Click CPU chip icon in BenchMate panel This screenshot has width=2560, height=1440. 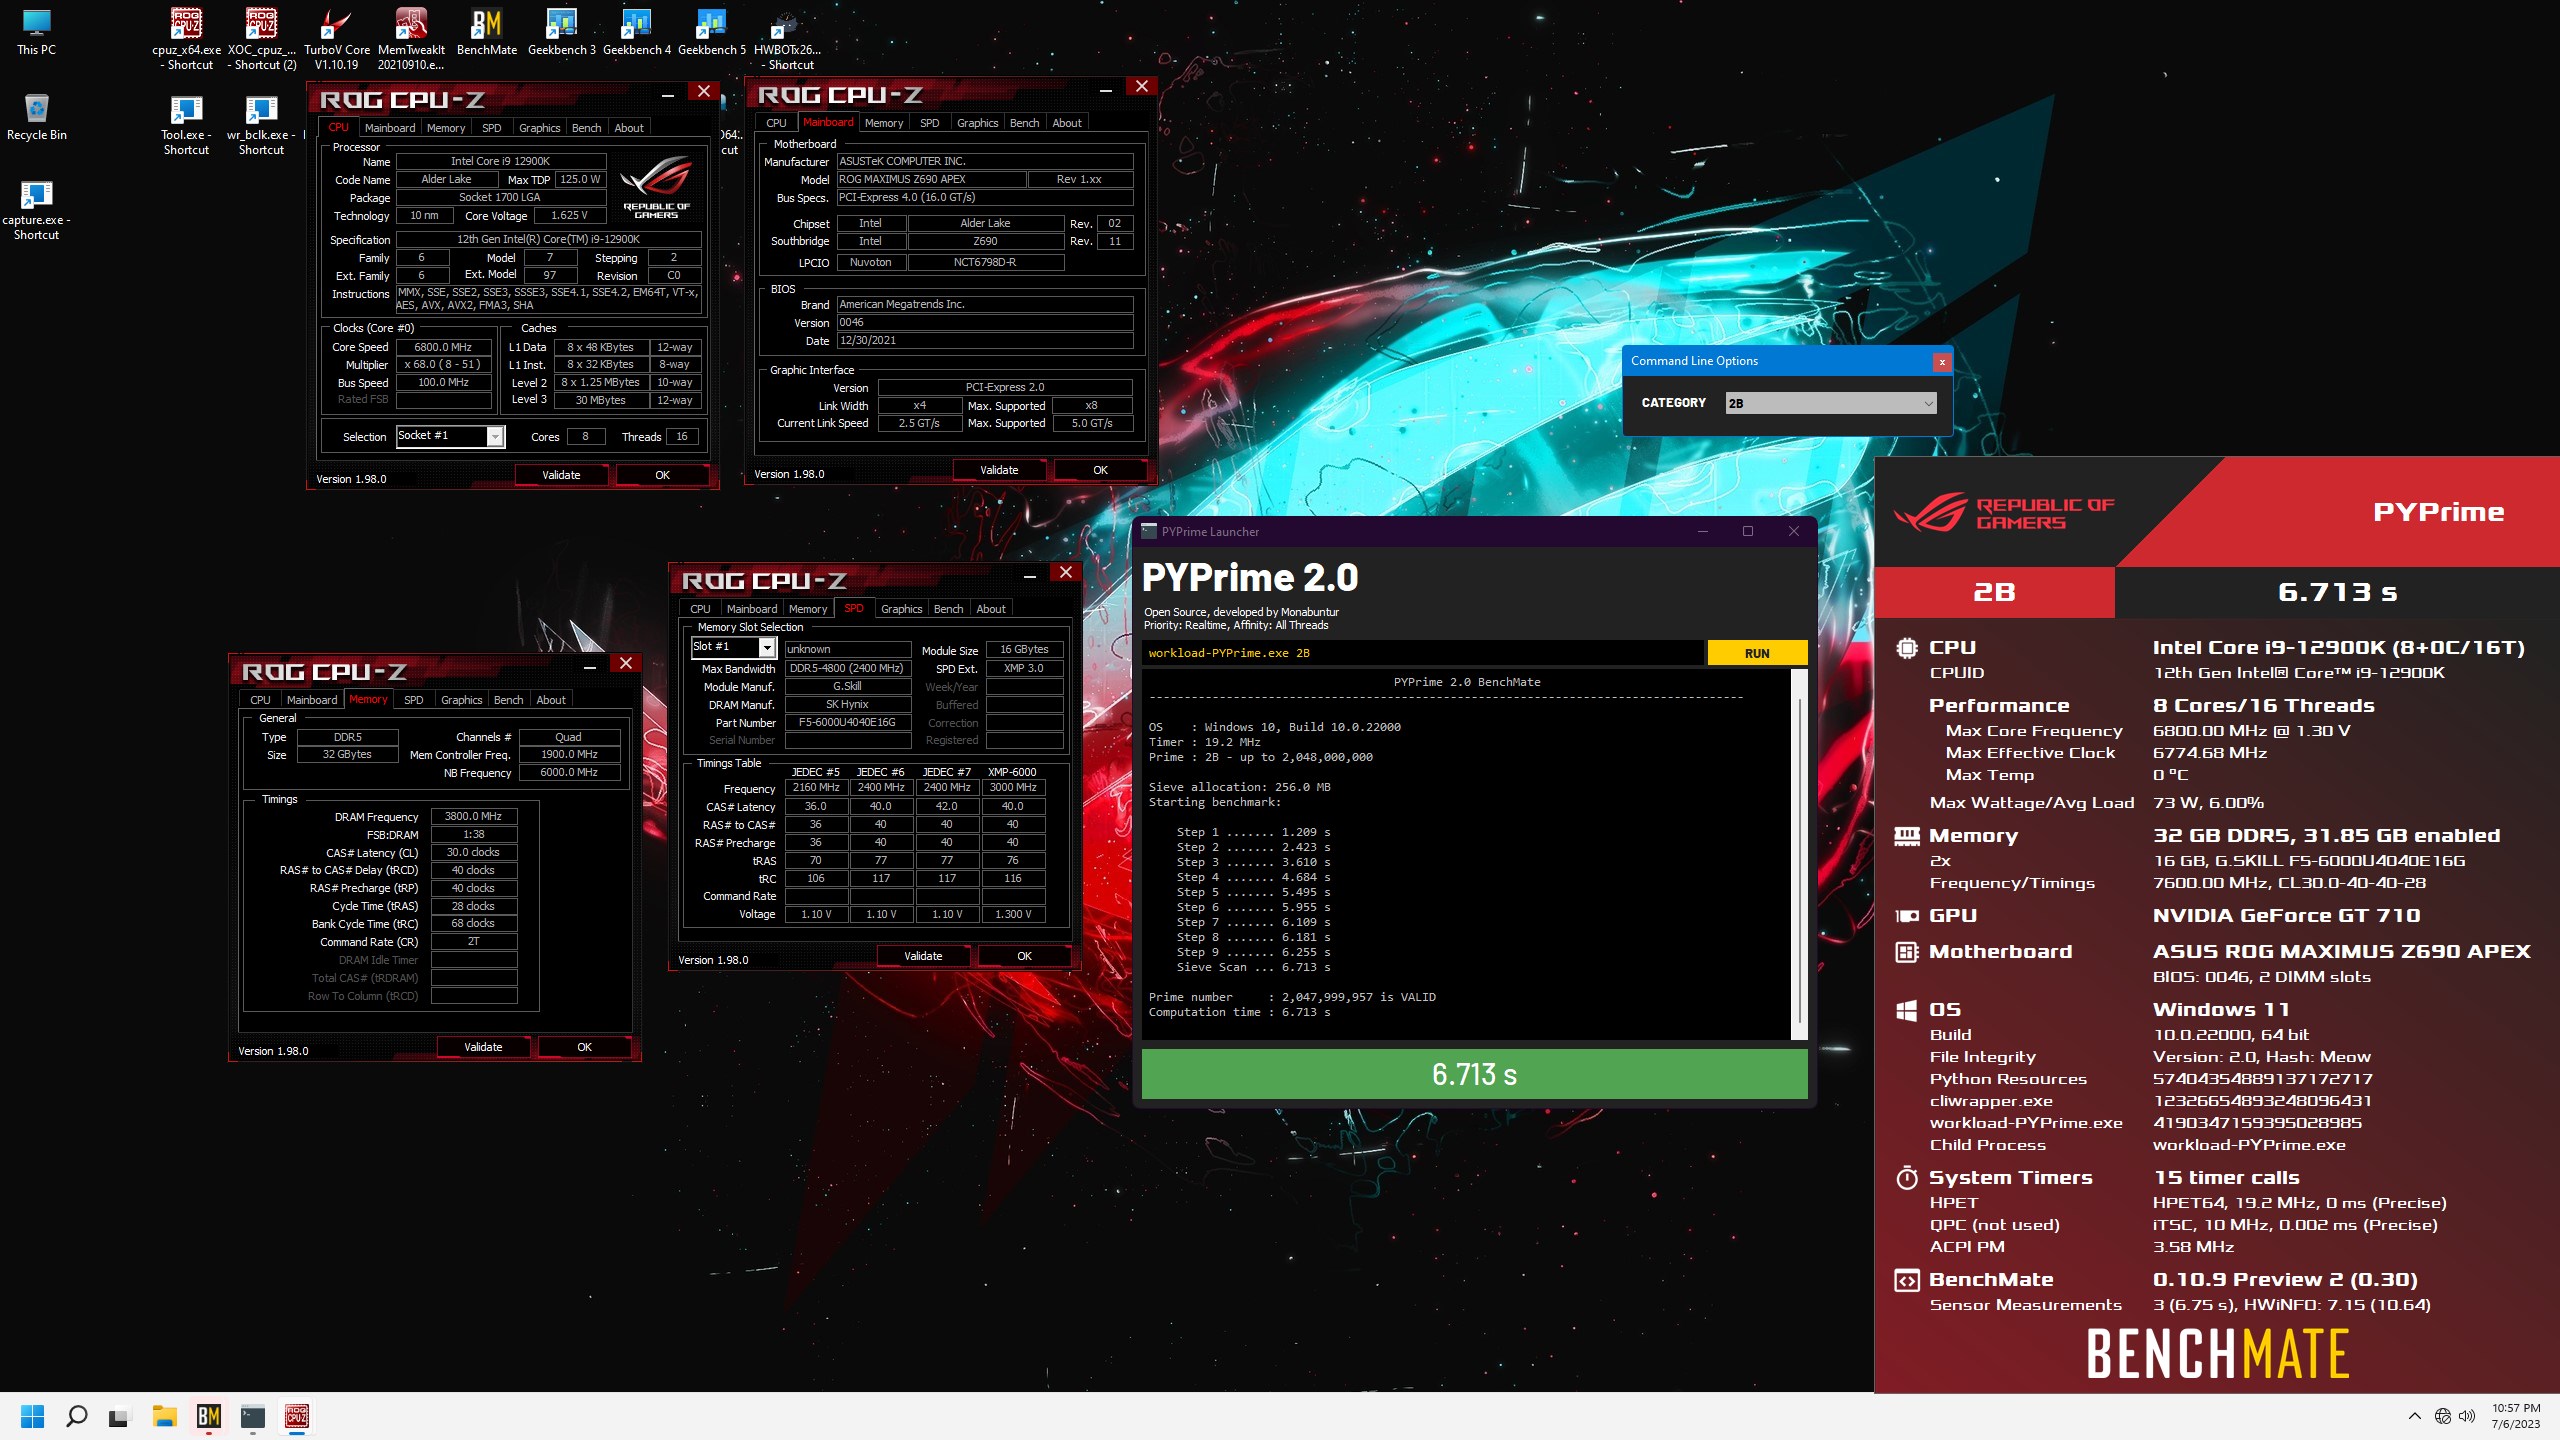(1907, 647)
